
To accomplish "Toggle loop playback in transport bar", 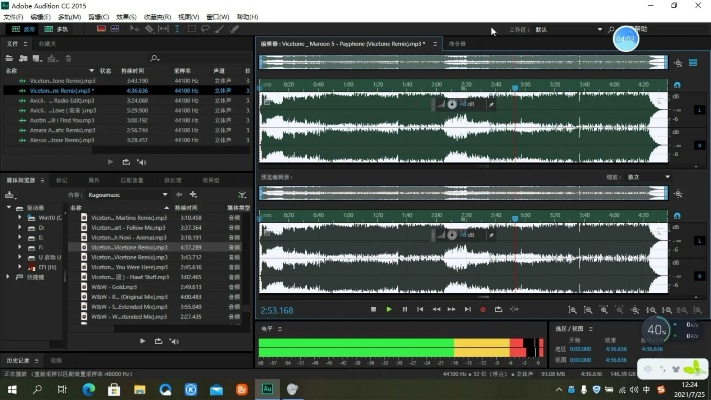I will [x=498, y=309].
